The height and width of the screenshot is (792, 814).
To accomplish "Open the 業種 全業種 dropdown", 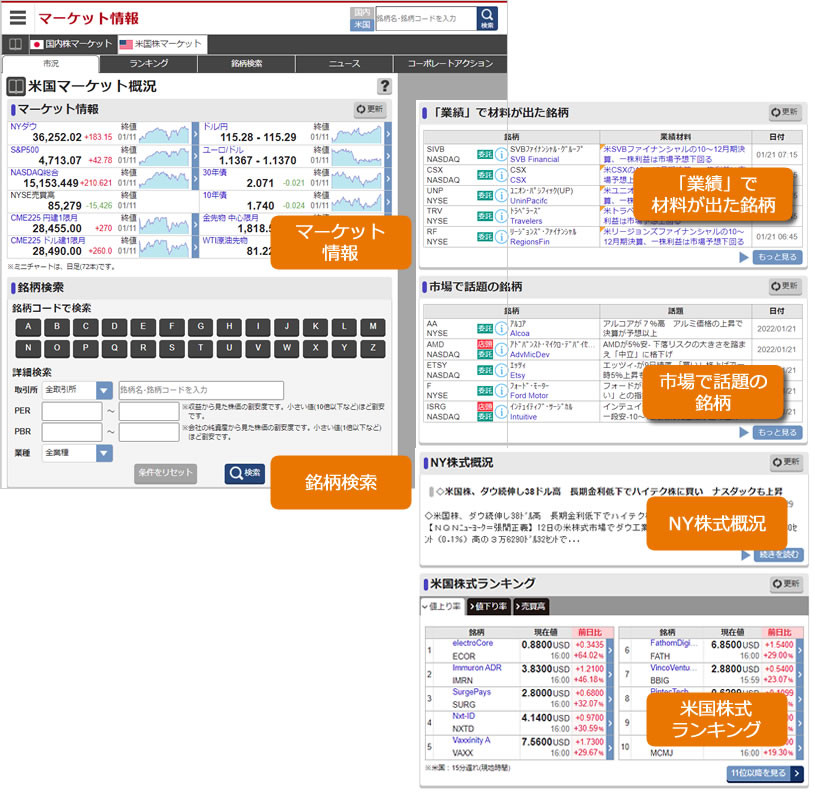I will coord(104,453).
